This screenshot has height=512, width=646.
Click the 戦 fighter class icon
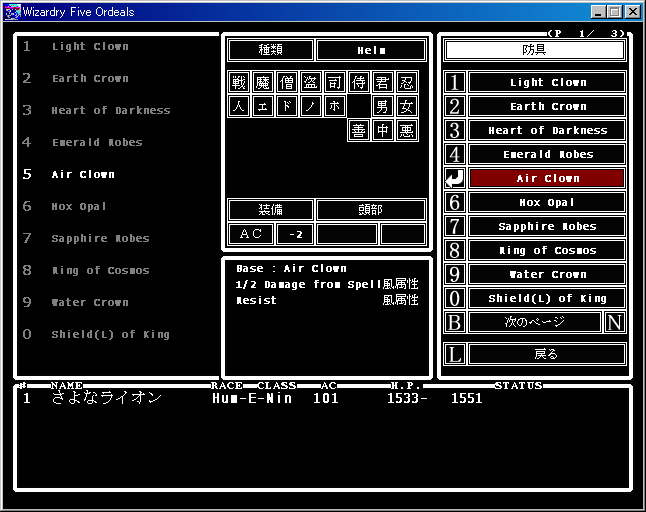tap(239, 82)
